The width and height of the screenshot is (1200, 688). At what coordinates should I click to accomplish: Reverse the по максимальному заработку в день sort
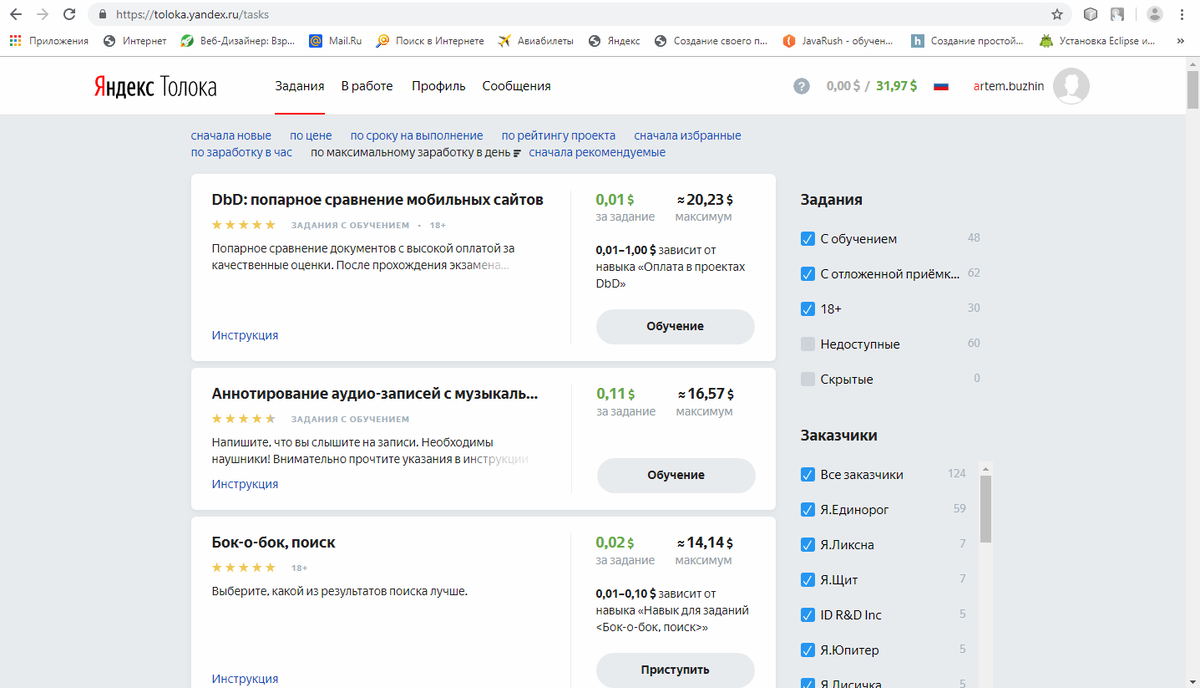click(416, 152)
